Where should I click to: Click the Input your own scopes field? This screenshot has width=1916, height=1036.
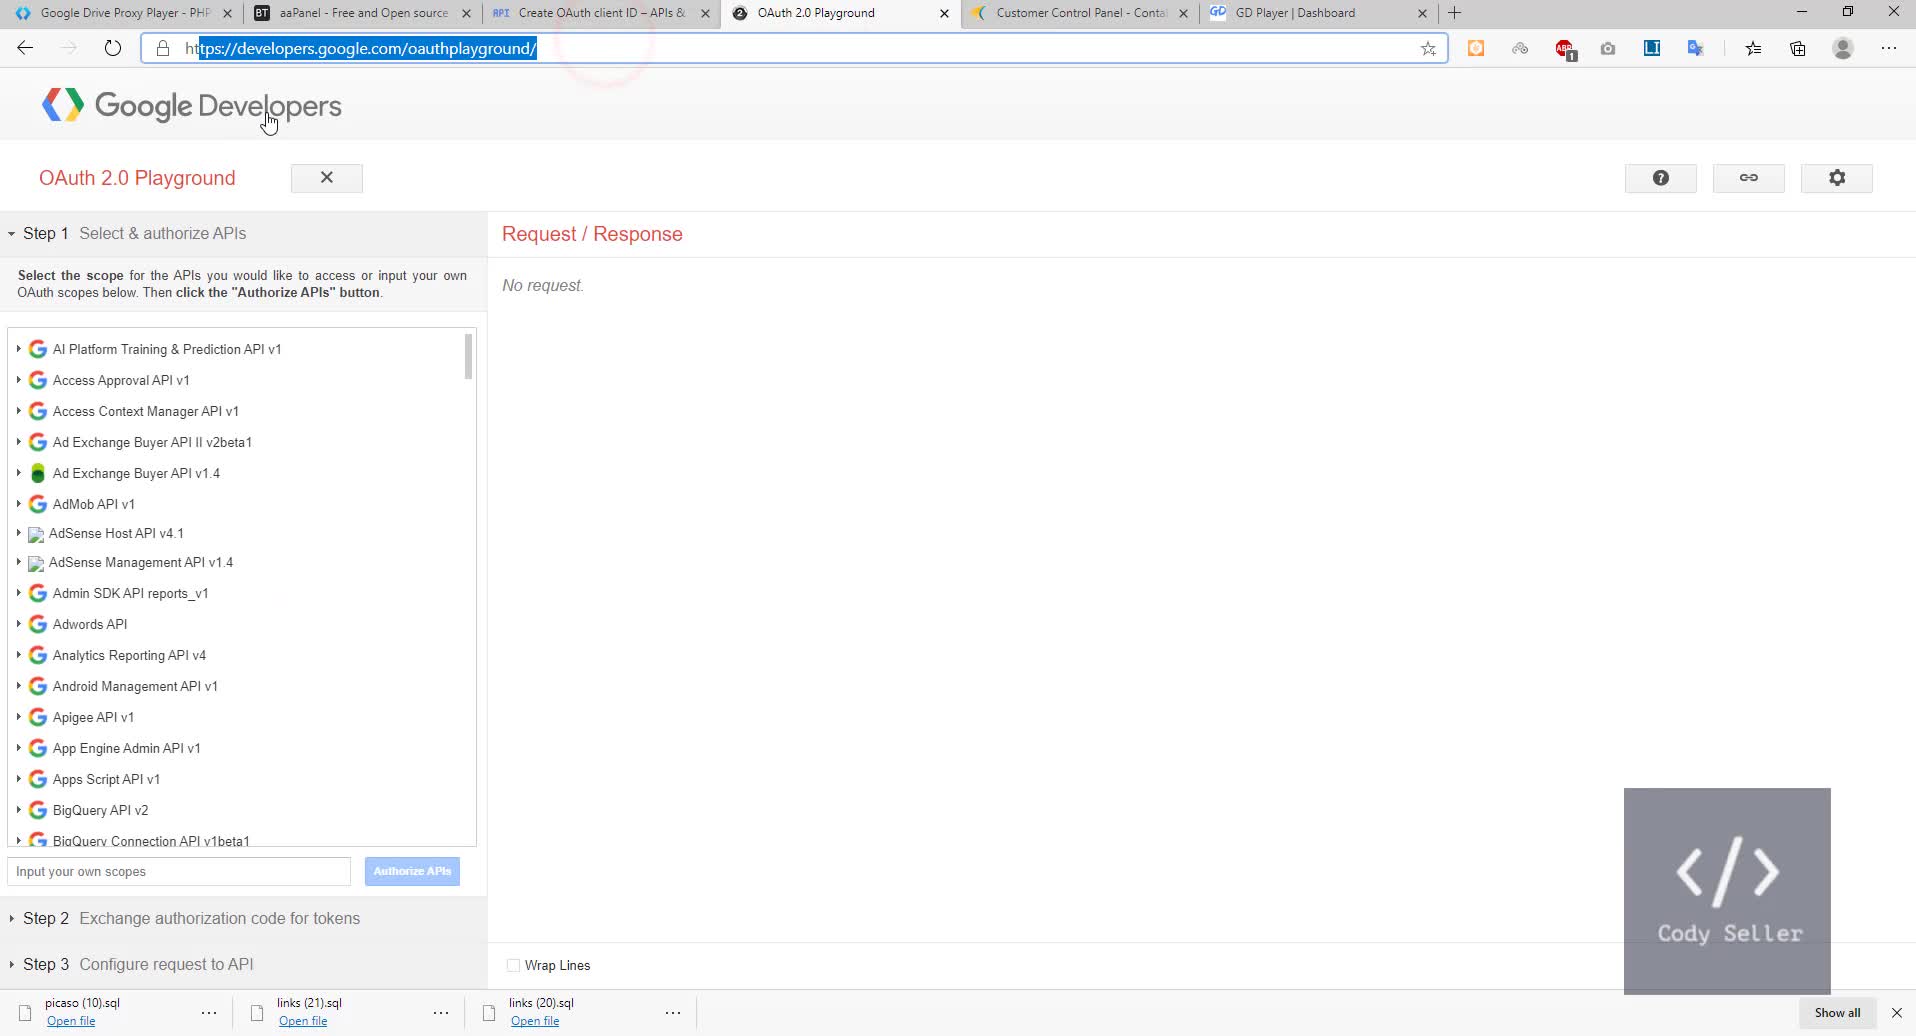coord(178,871)
